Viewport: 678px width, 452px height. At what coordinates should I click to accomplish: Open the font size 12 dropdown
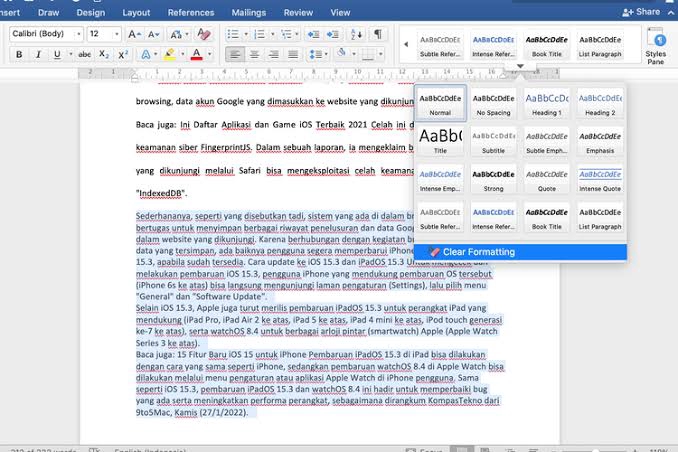(104, 34)
